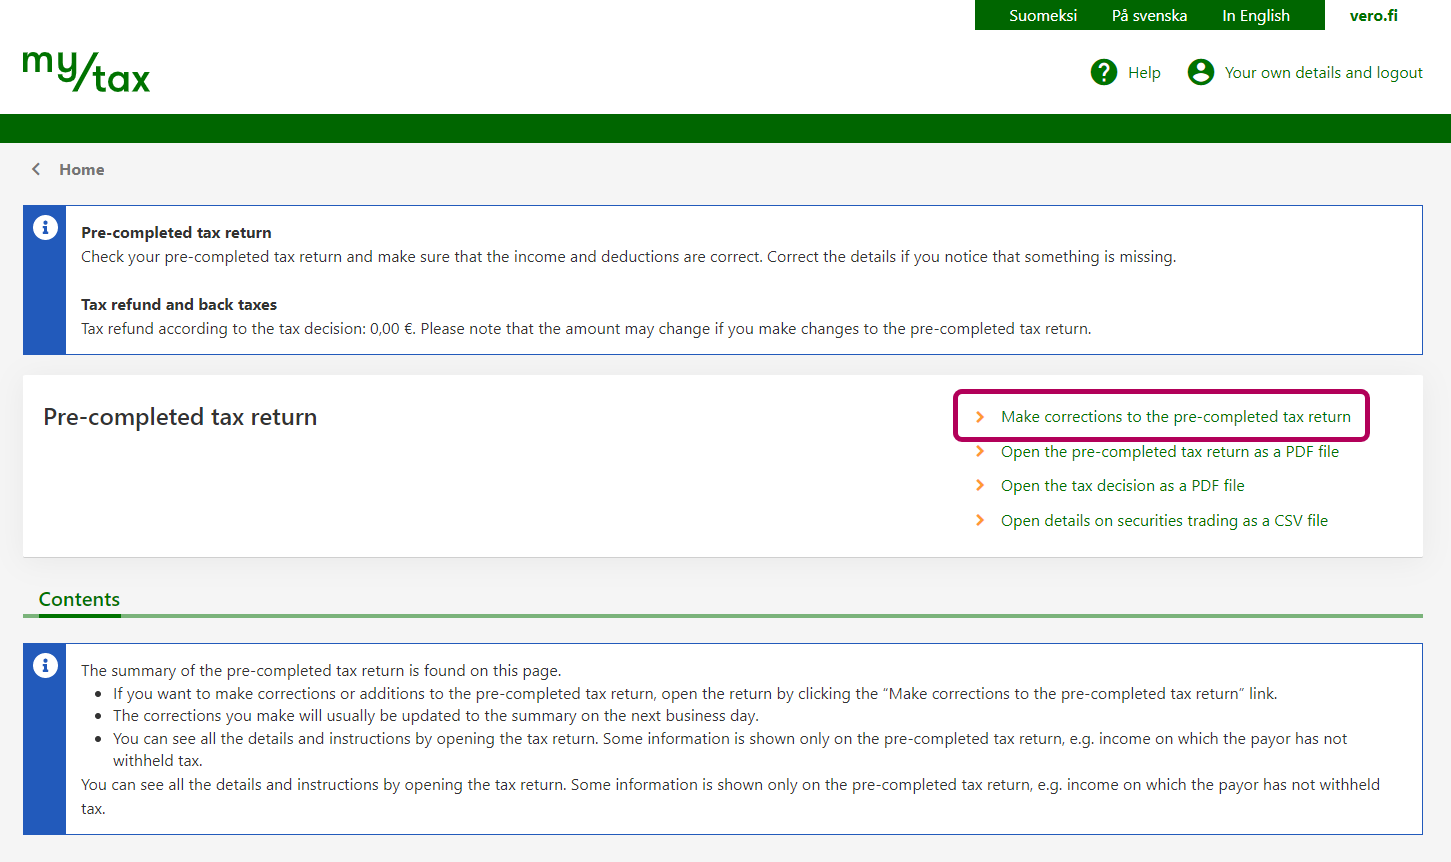Click orange arrow beside securities trading CSV link

pos(980,521)
